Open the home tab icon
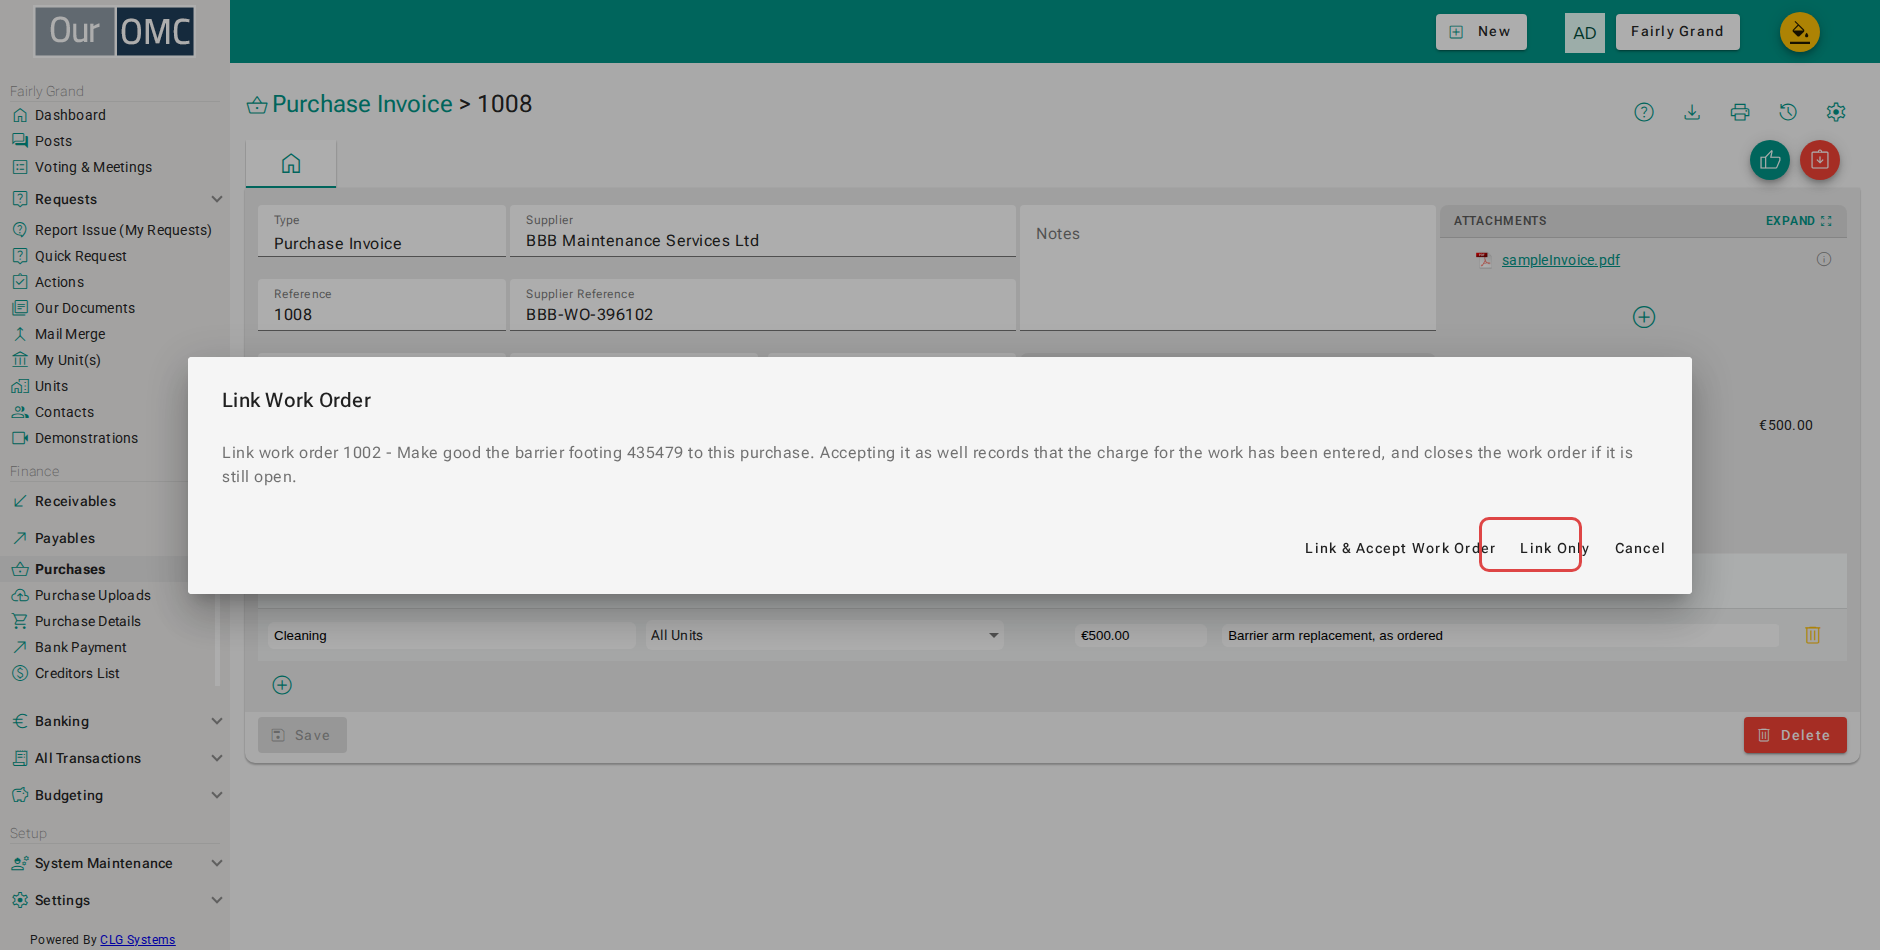Screen dimensions: 1880x950 291,163
